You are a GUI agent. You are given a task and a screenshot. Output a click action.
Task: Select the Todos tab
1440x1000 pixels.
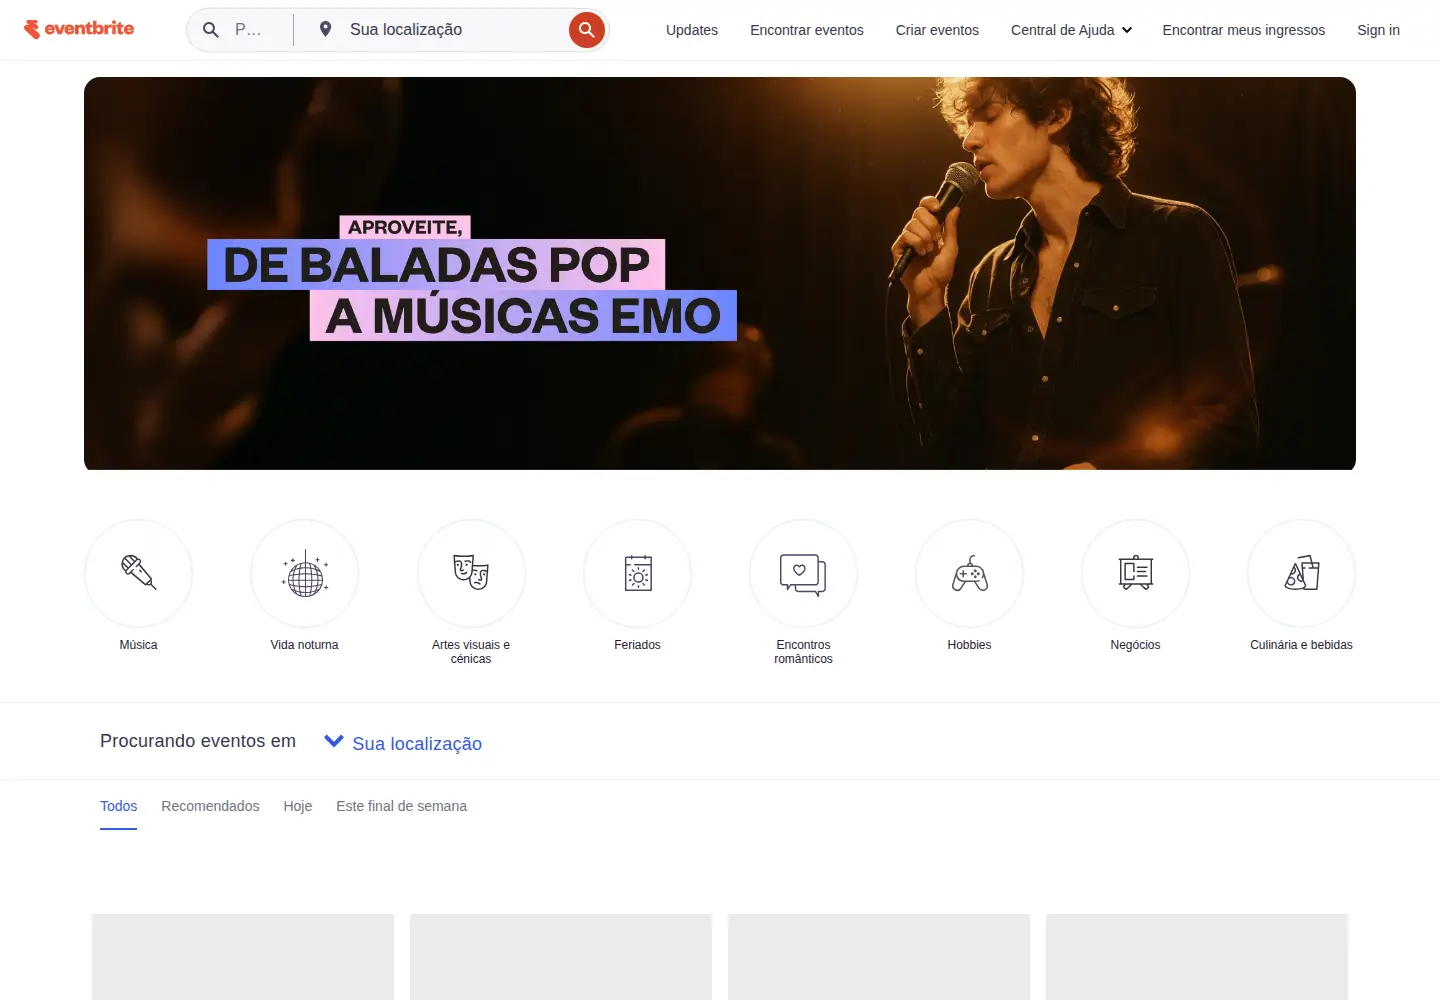(119, 806)
